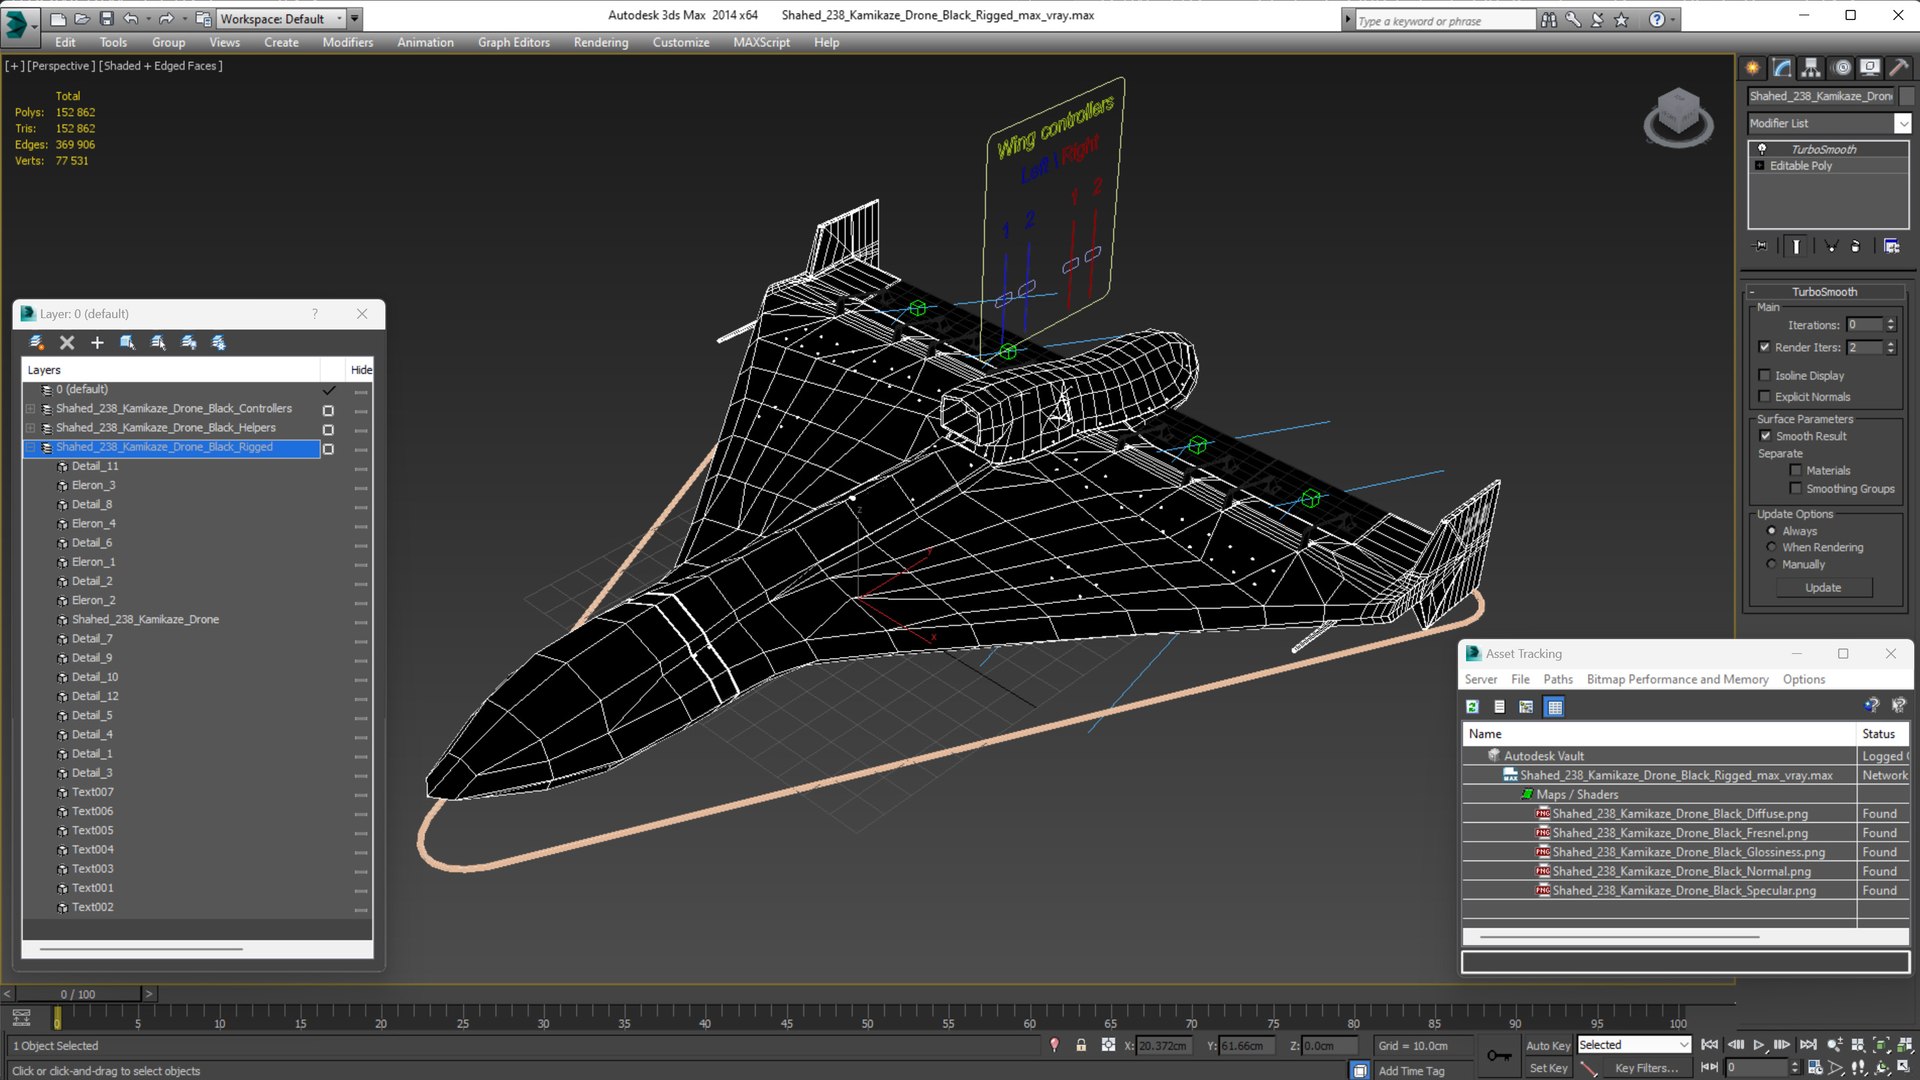Screen dimensions: 1920x1080
Task: Toggle the Smooth Result checkbox
Action: [1765, 436]
